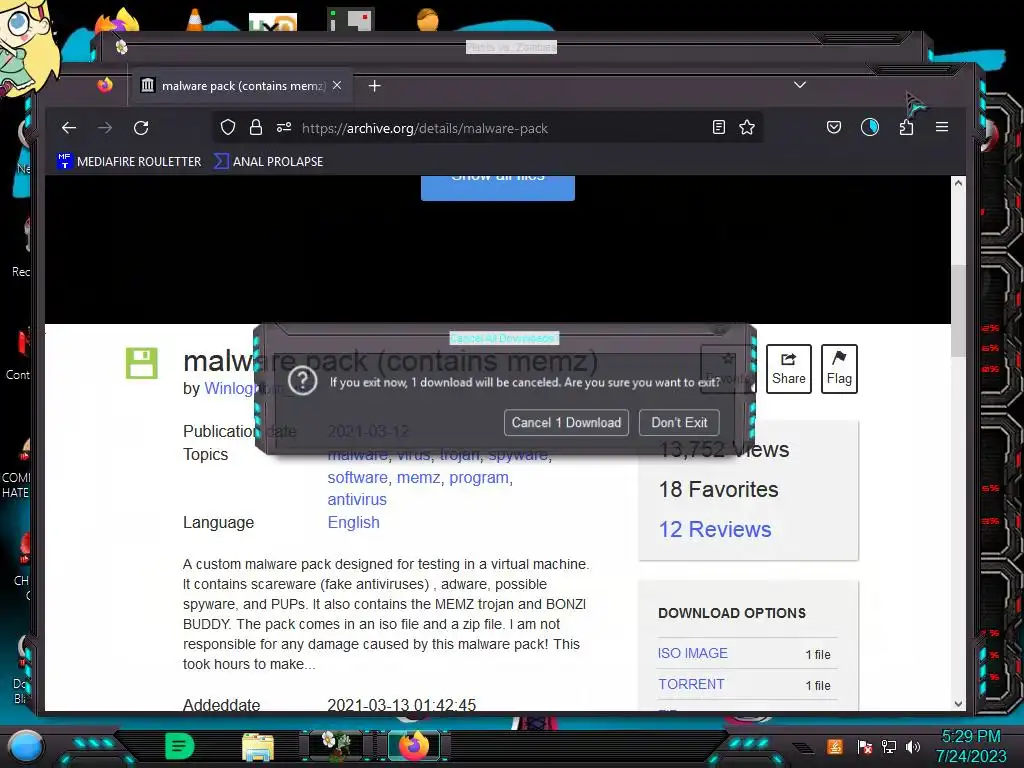
Task: Open the network tray icon
Action: (x=889, y=746)
